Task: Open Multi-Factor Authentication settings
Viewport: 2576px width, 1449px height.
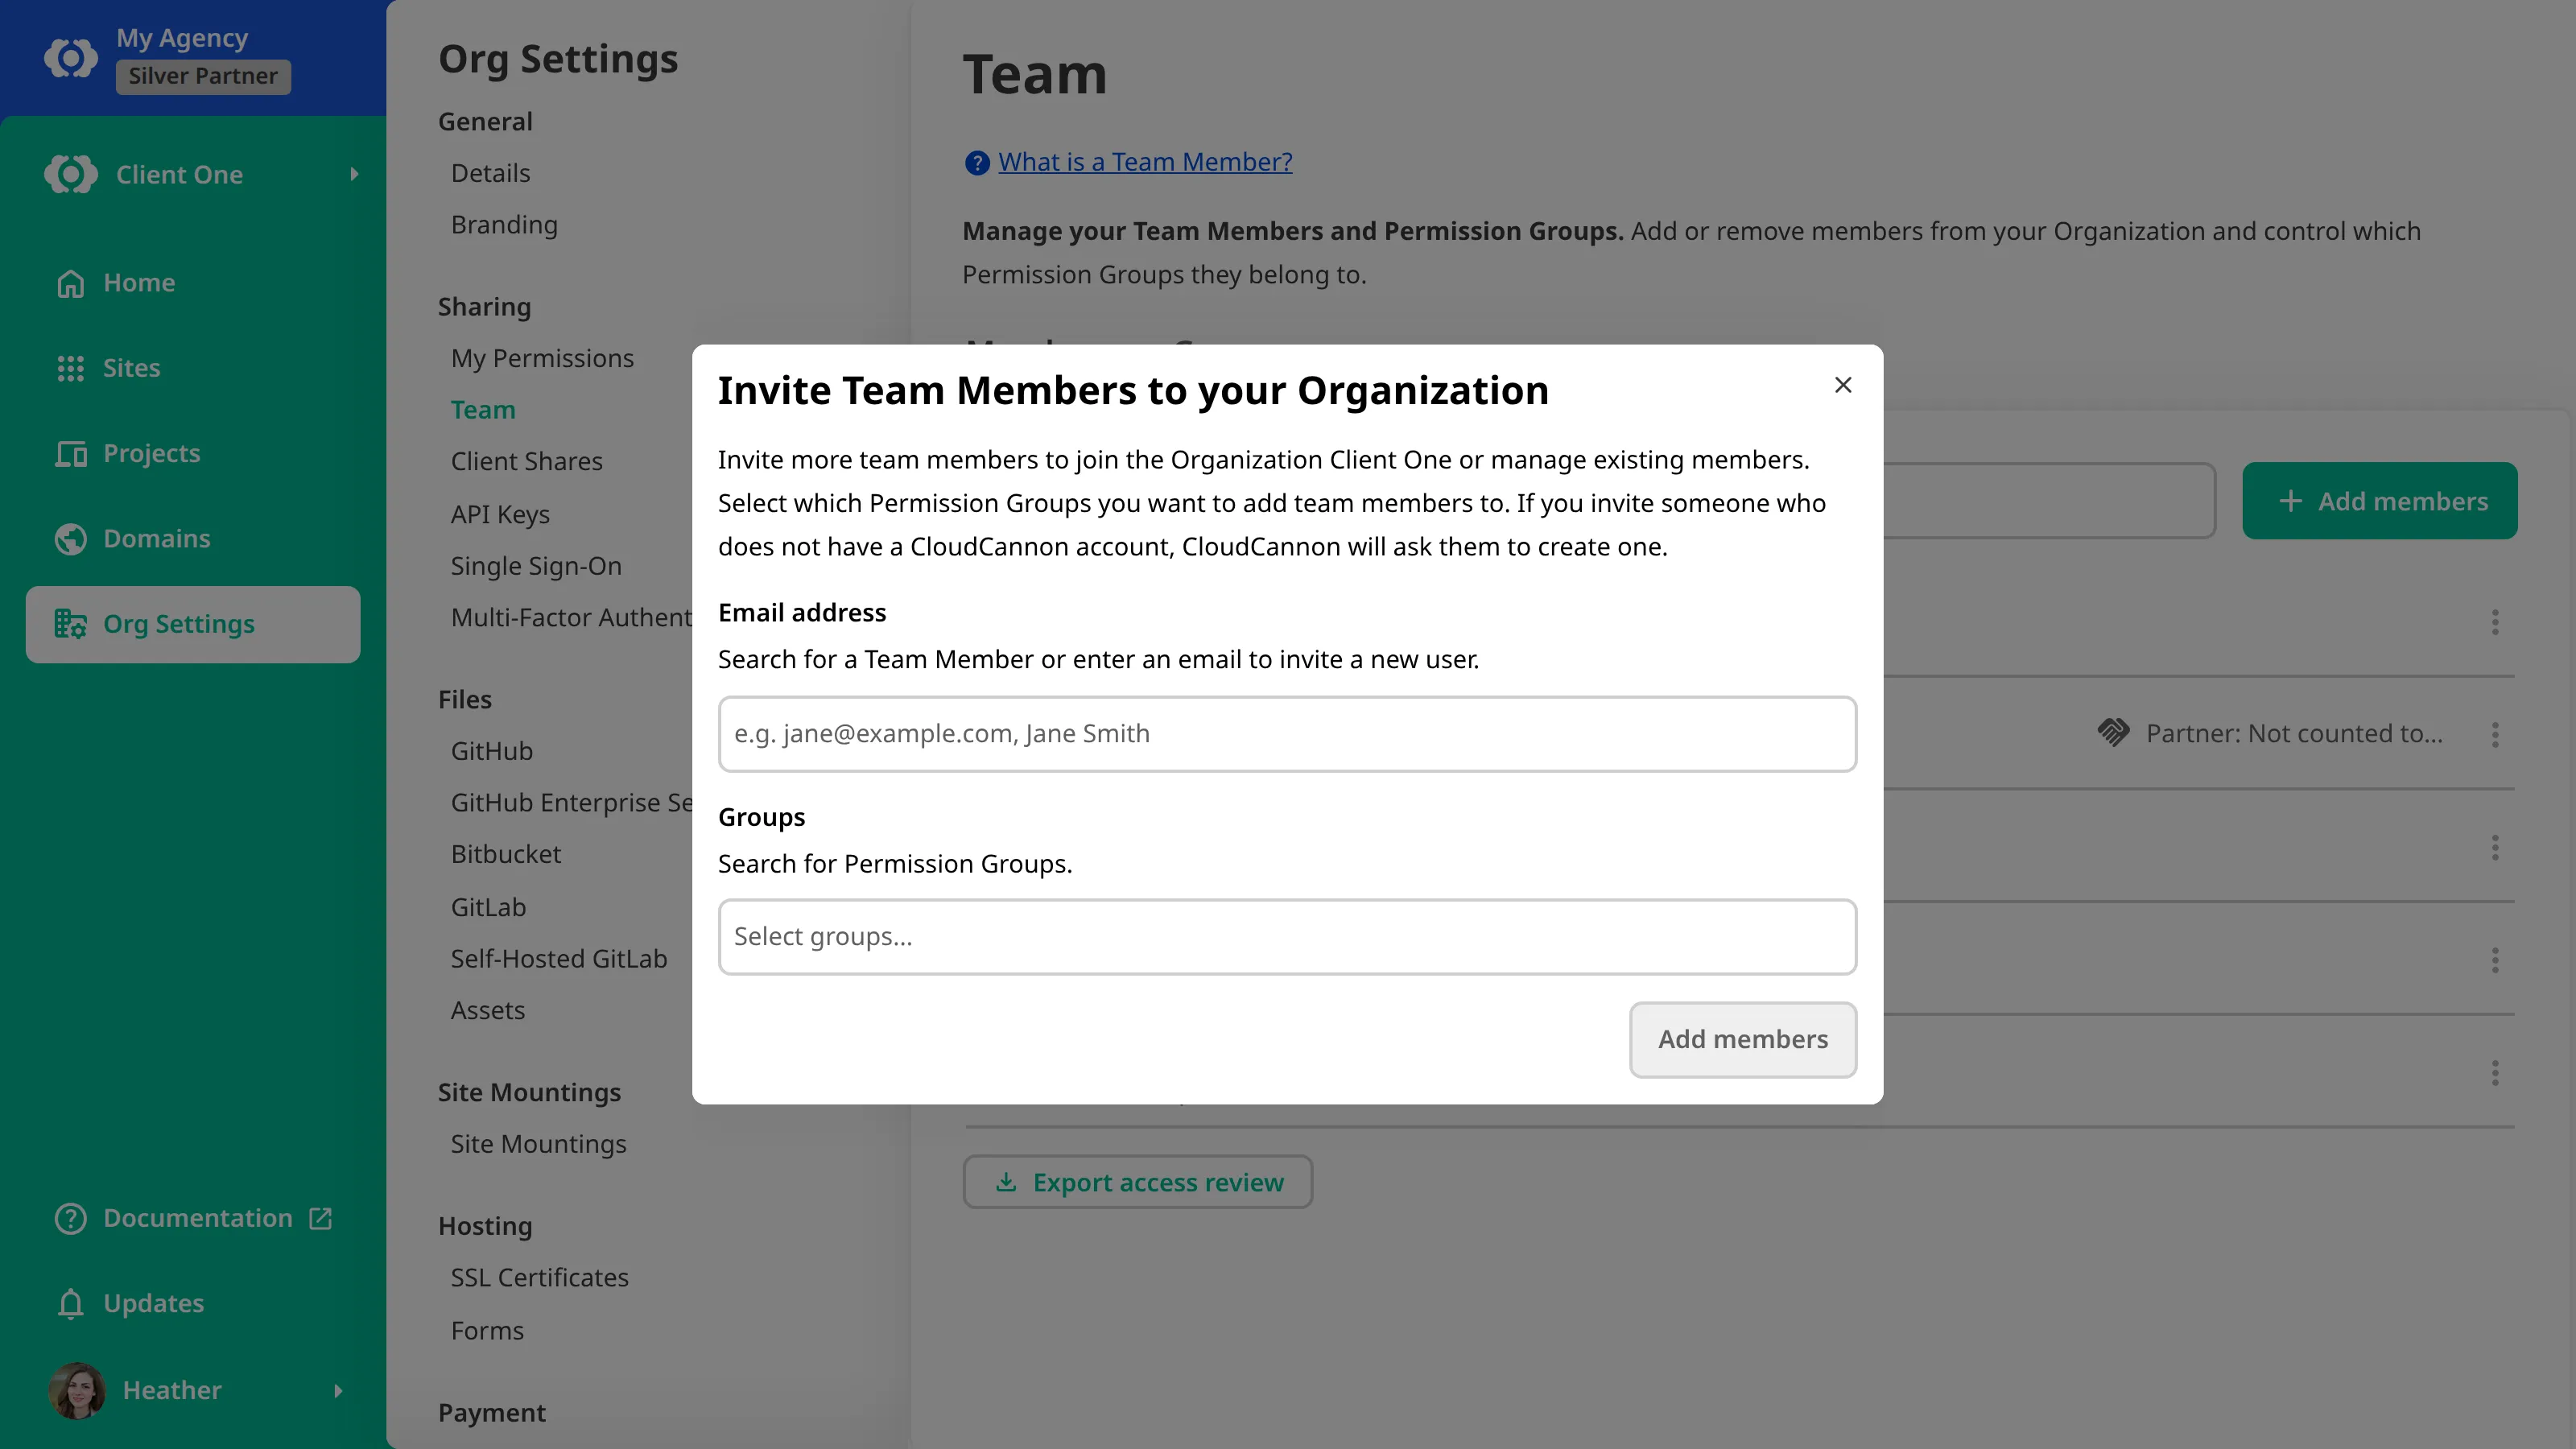Action: [571, 617]
